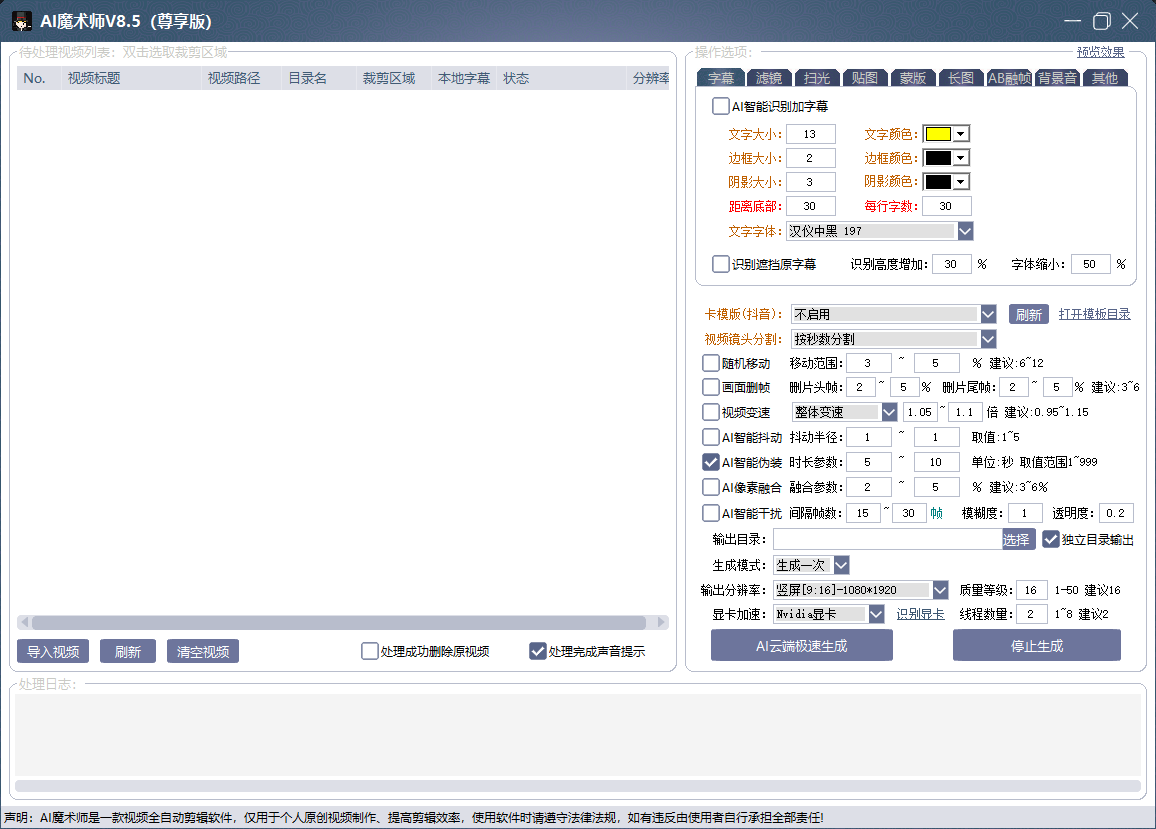Enable AI智能识别加字幕 checkbox
This screenshot has width=1156, height=829.
pyautogui.click(x=721, y=106)
